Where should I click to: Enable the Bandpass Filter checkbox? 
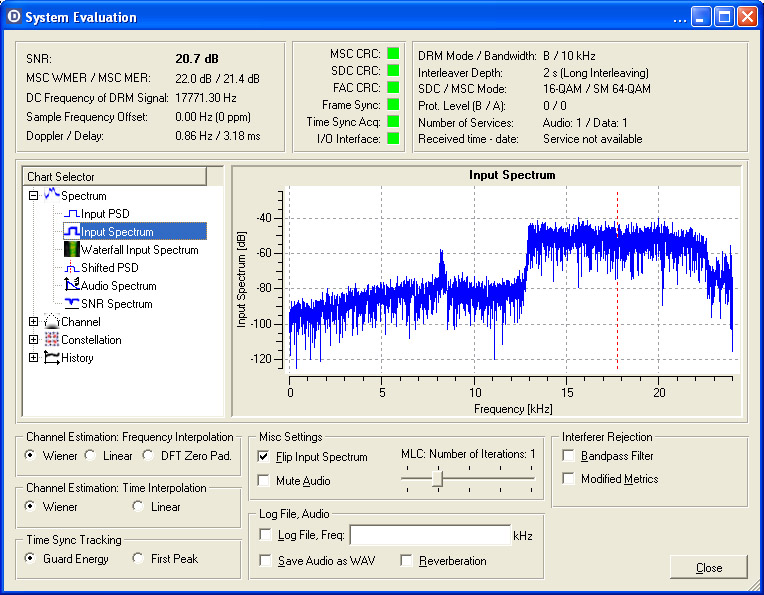[568, 456]
